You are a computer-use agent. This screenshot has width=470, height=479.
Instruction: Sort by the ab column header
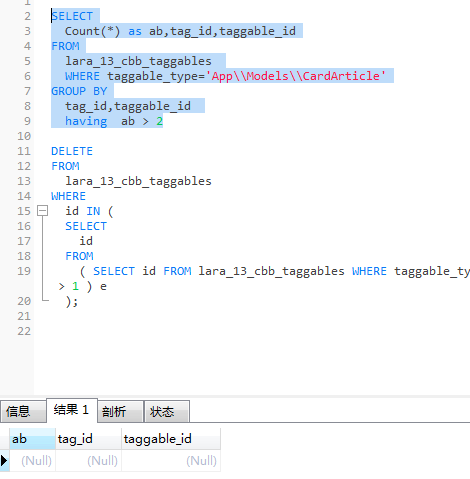[x=32, y=439]
